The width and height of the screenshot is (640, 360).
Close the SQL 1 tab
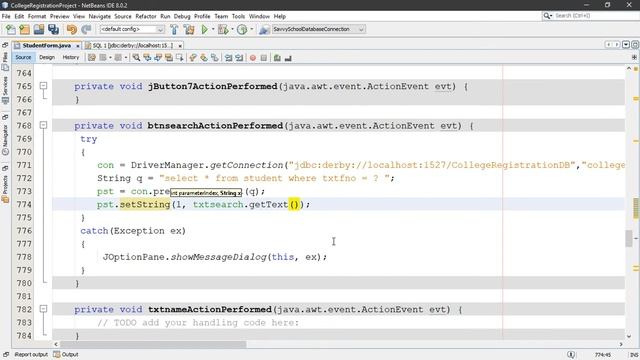(180, 46)
